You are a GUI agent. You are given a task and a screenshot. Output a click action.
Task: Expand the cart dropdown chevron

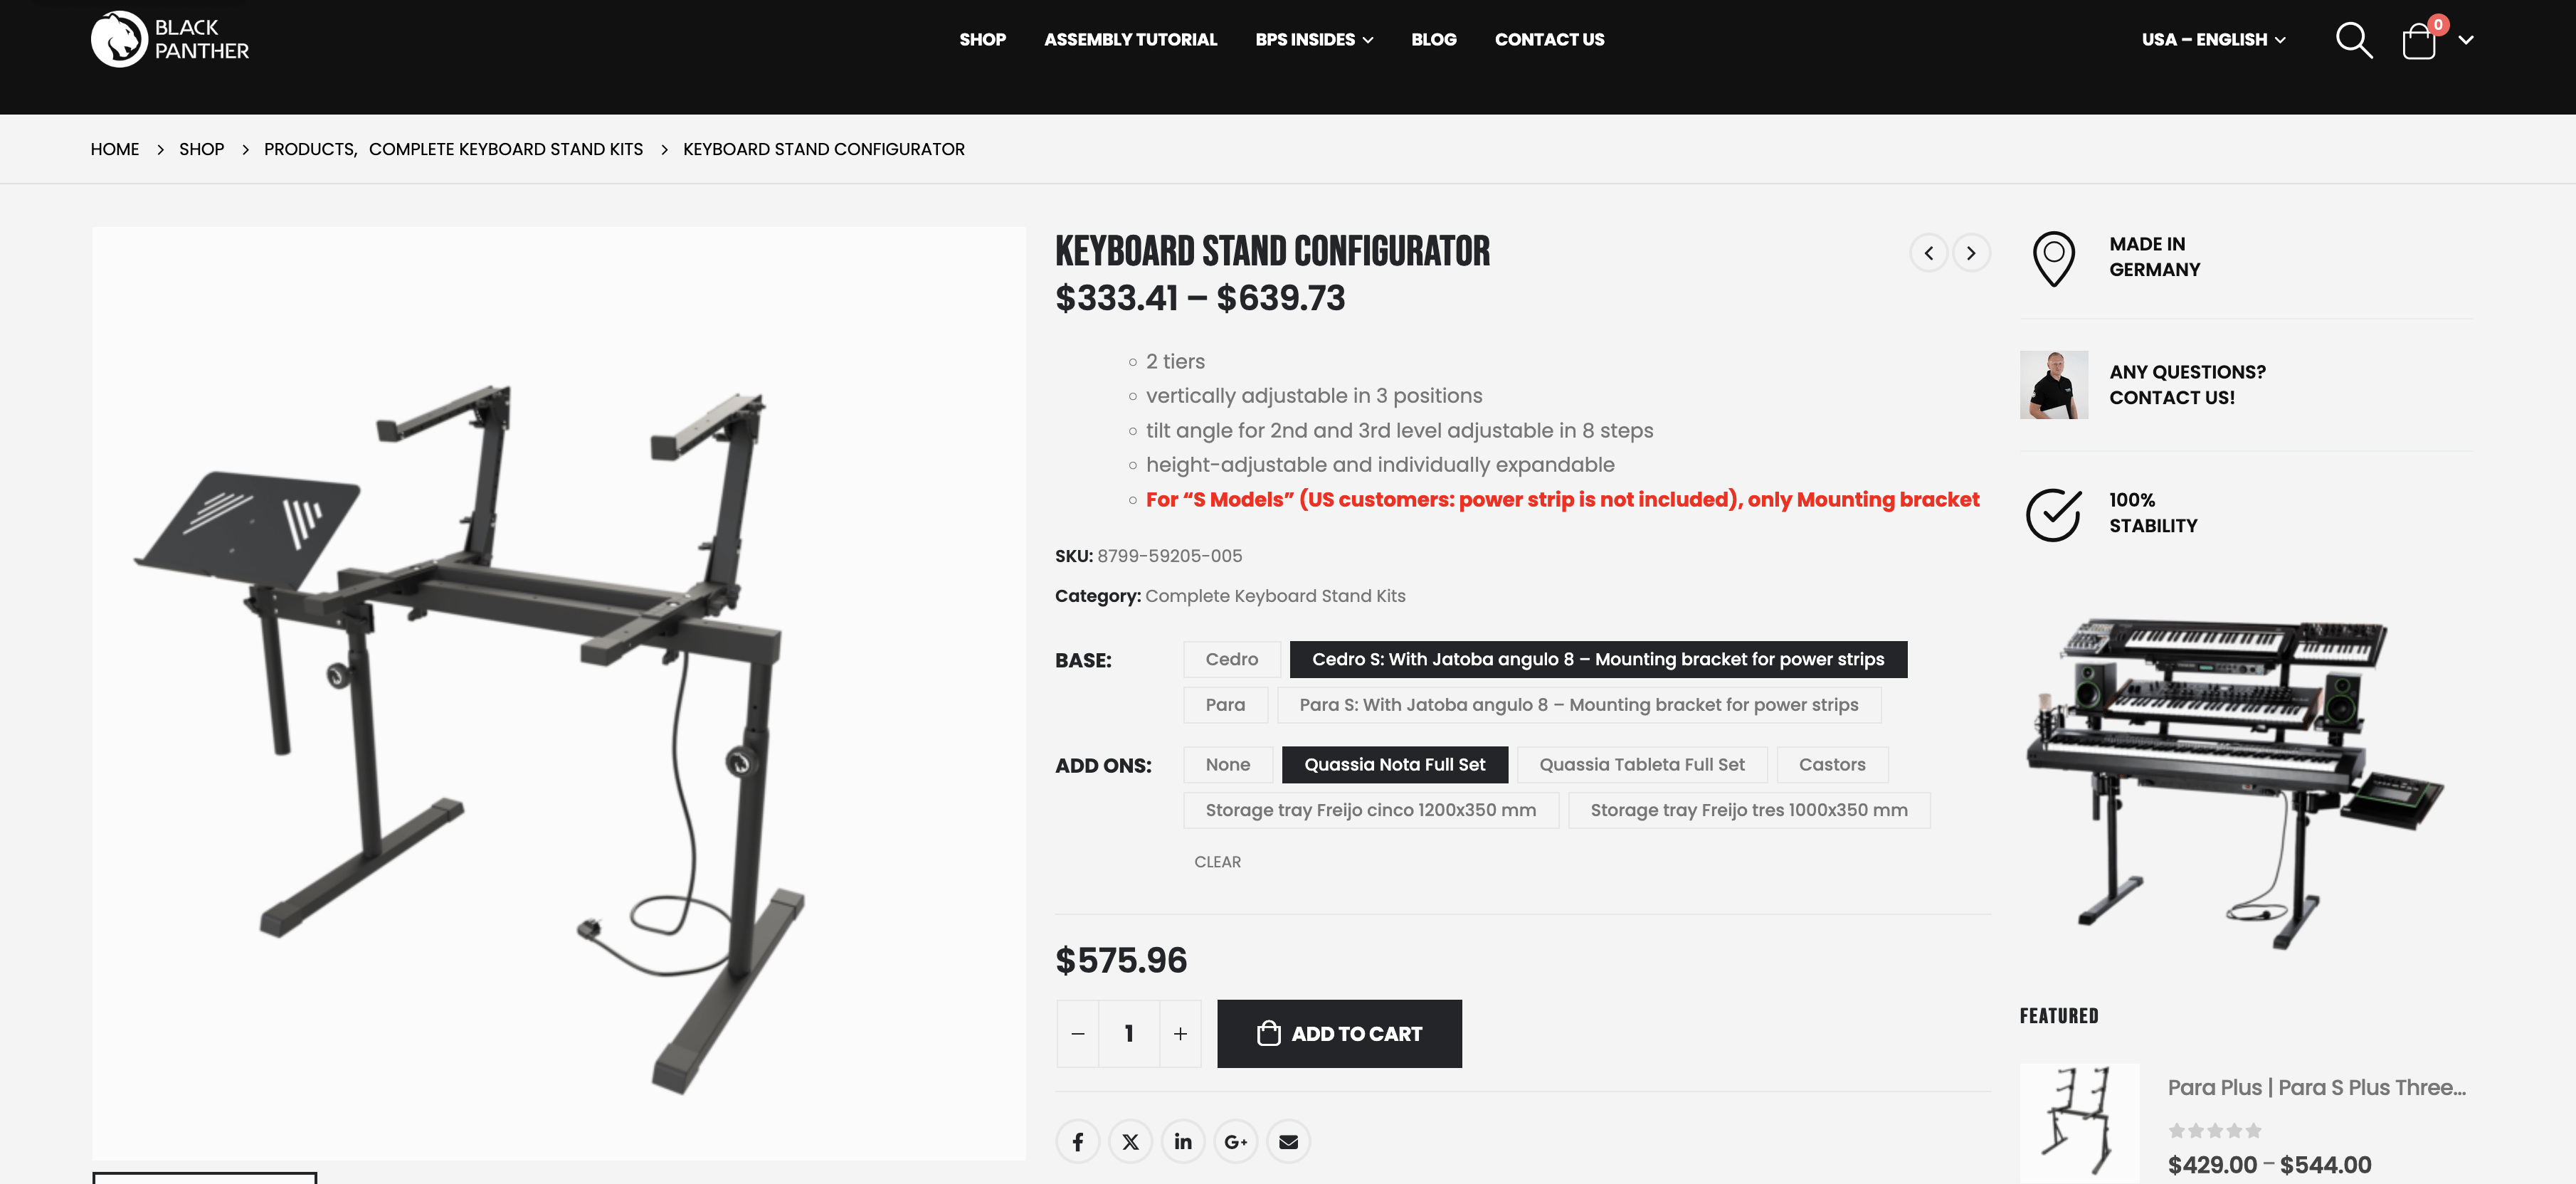(2466, 40)
